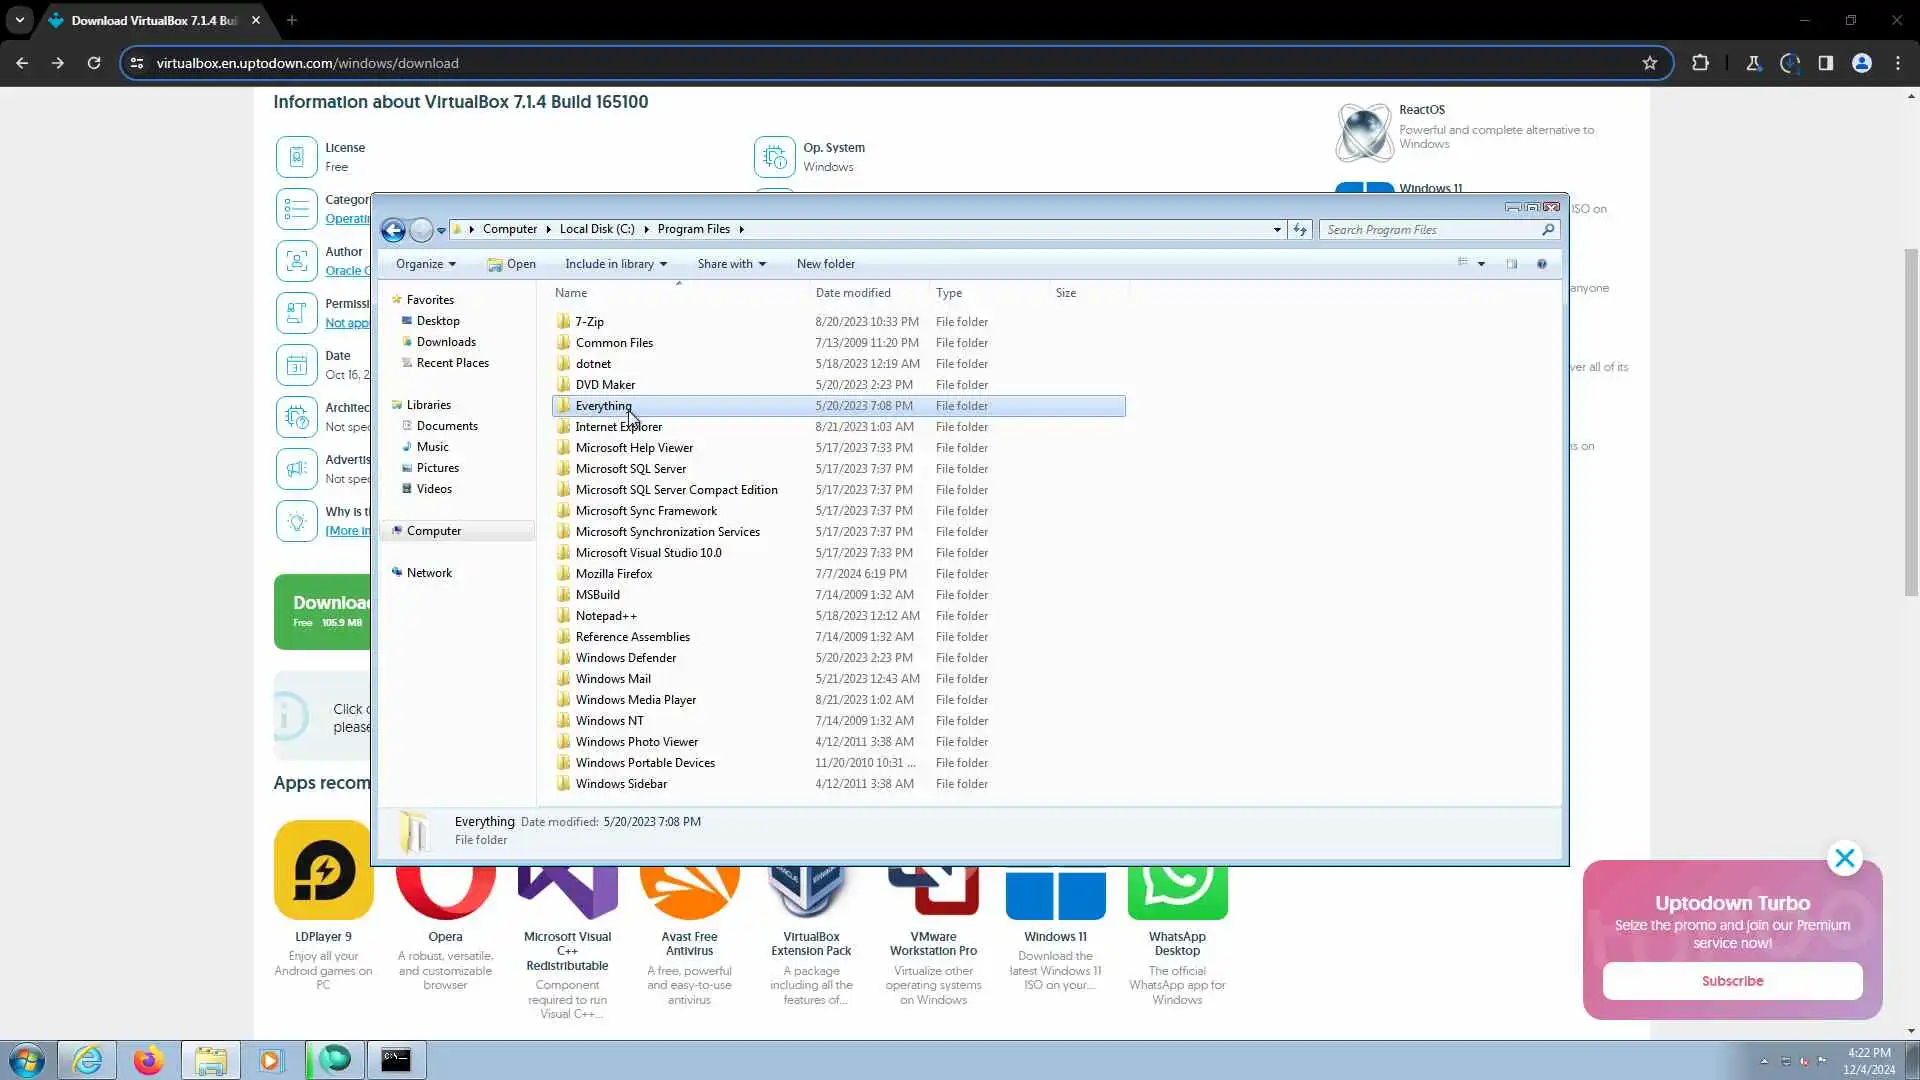
Task: Expand Include in library dropdown
Action: coord(615,264)
